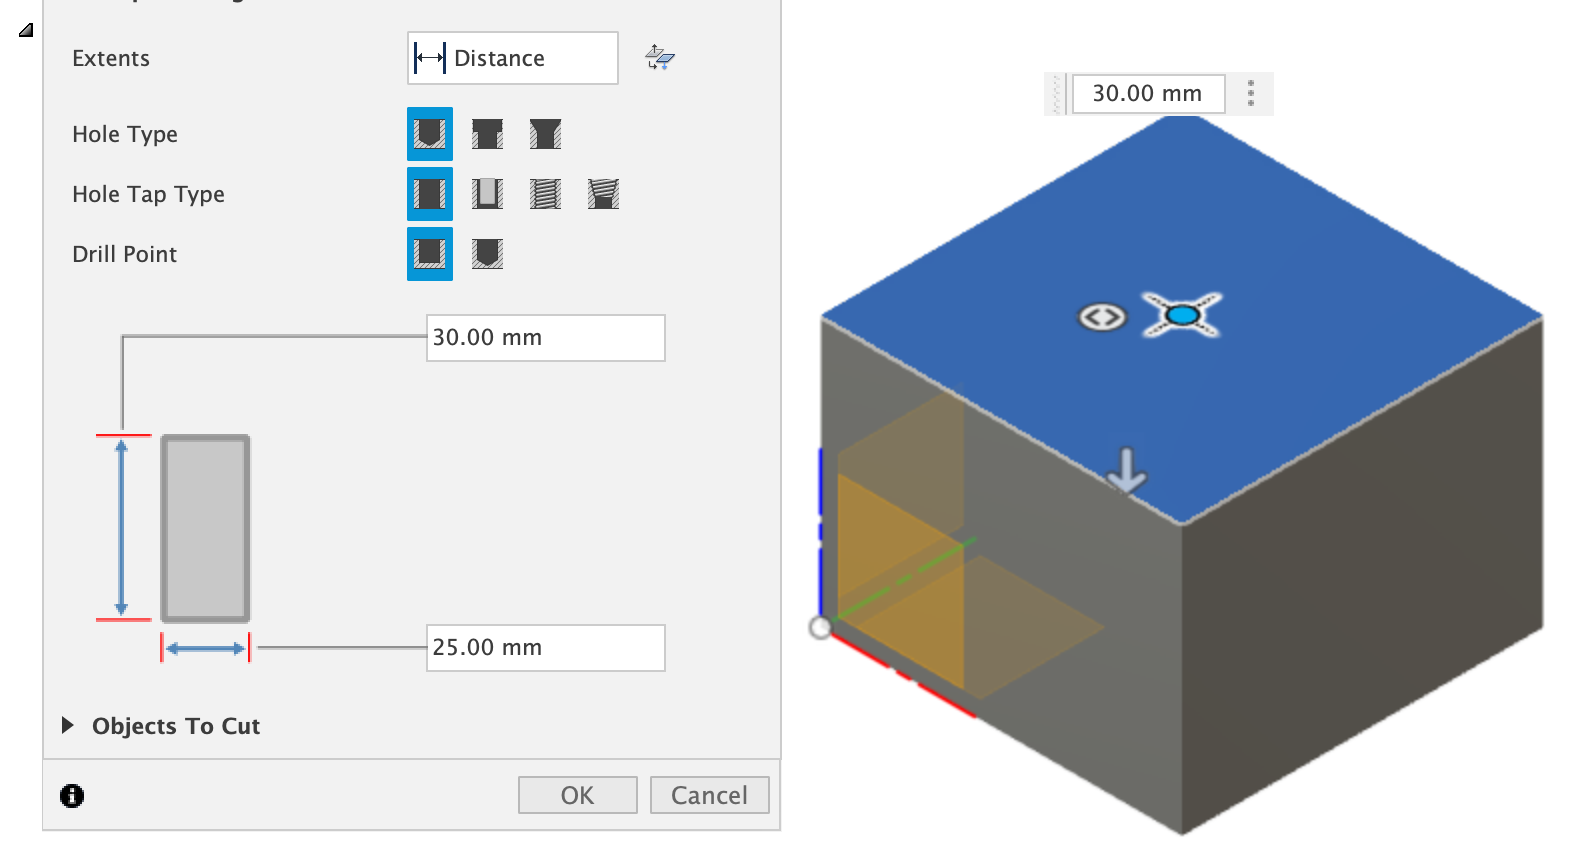The image size is (1580, 854).
Task: Click the 30.00 mm depth field in the dialog
Action: (546, 338)
